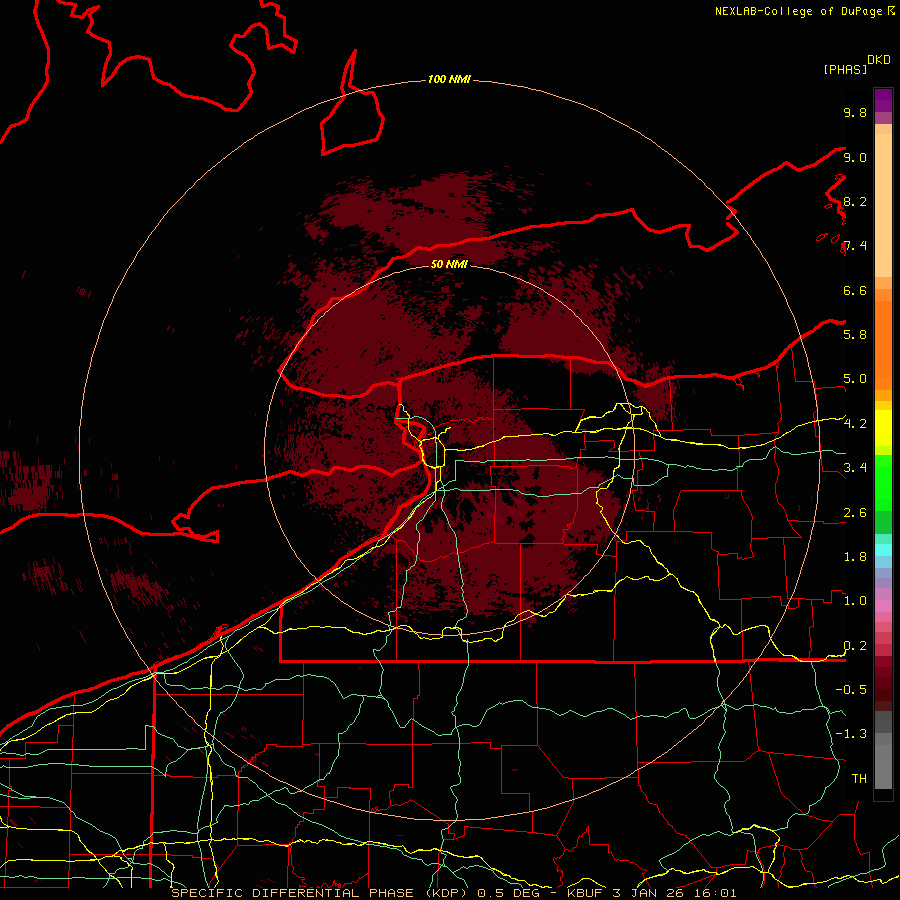Pick the cyan segment of the color bar
The image size is (900, 900).
(x=883, y=550)
